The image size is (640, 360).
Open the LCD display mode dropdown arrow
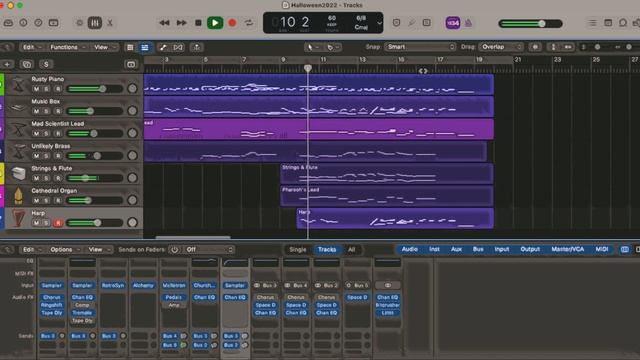coord(379,23)
